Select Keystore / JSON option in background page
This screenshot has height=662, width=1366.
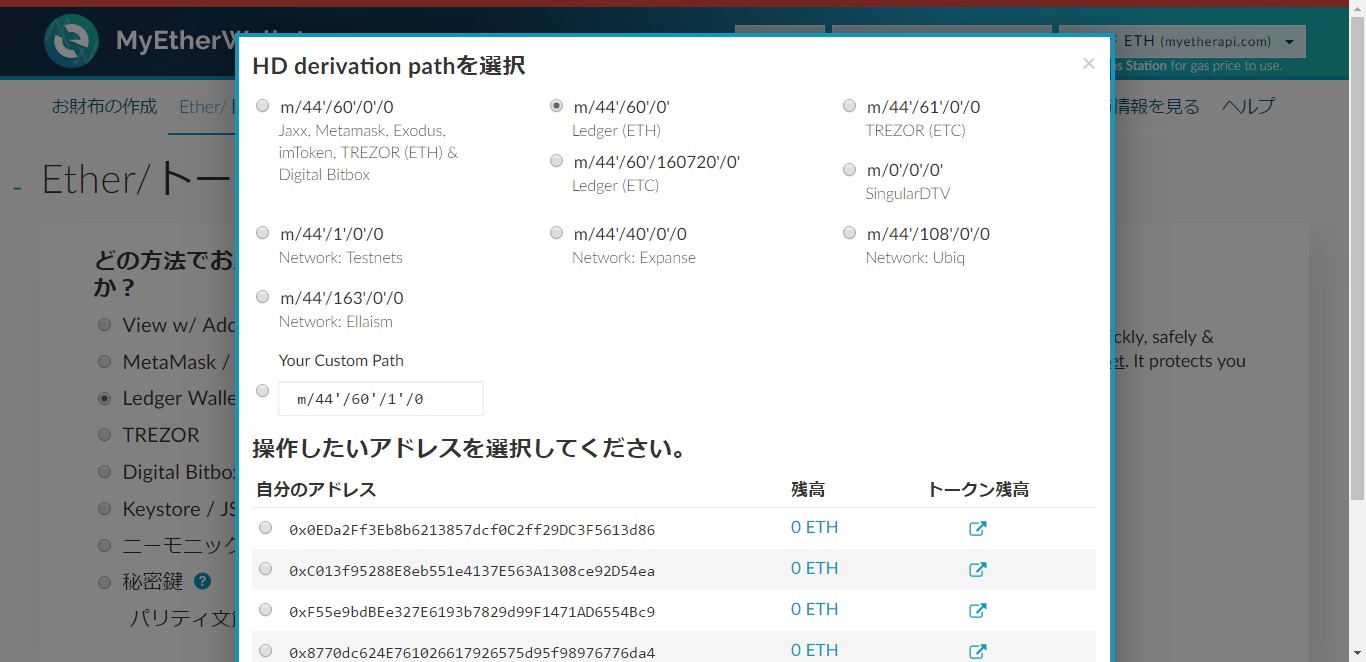tap(104, 509)
